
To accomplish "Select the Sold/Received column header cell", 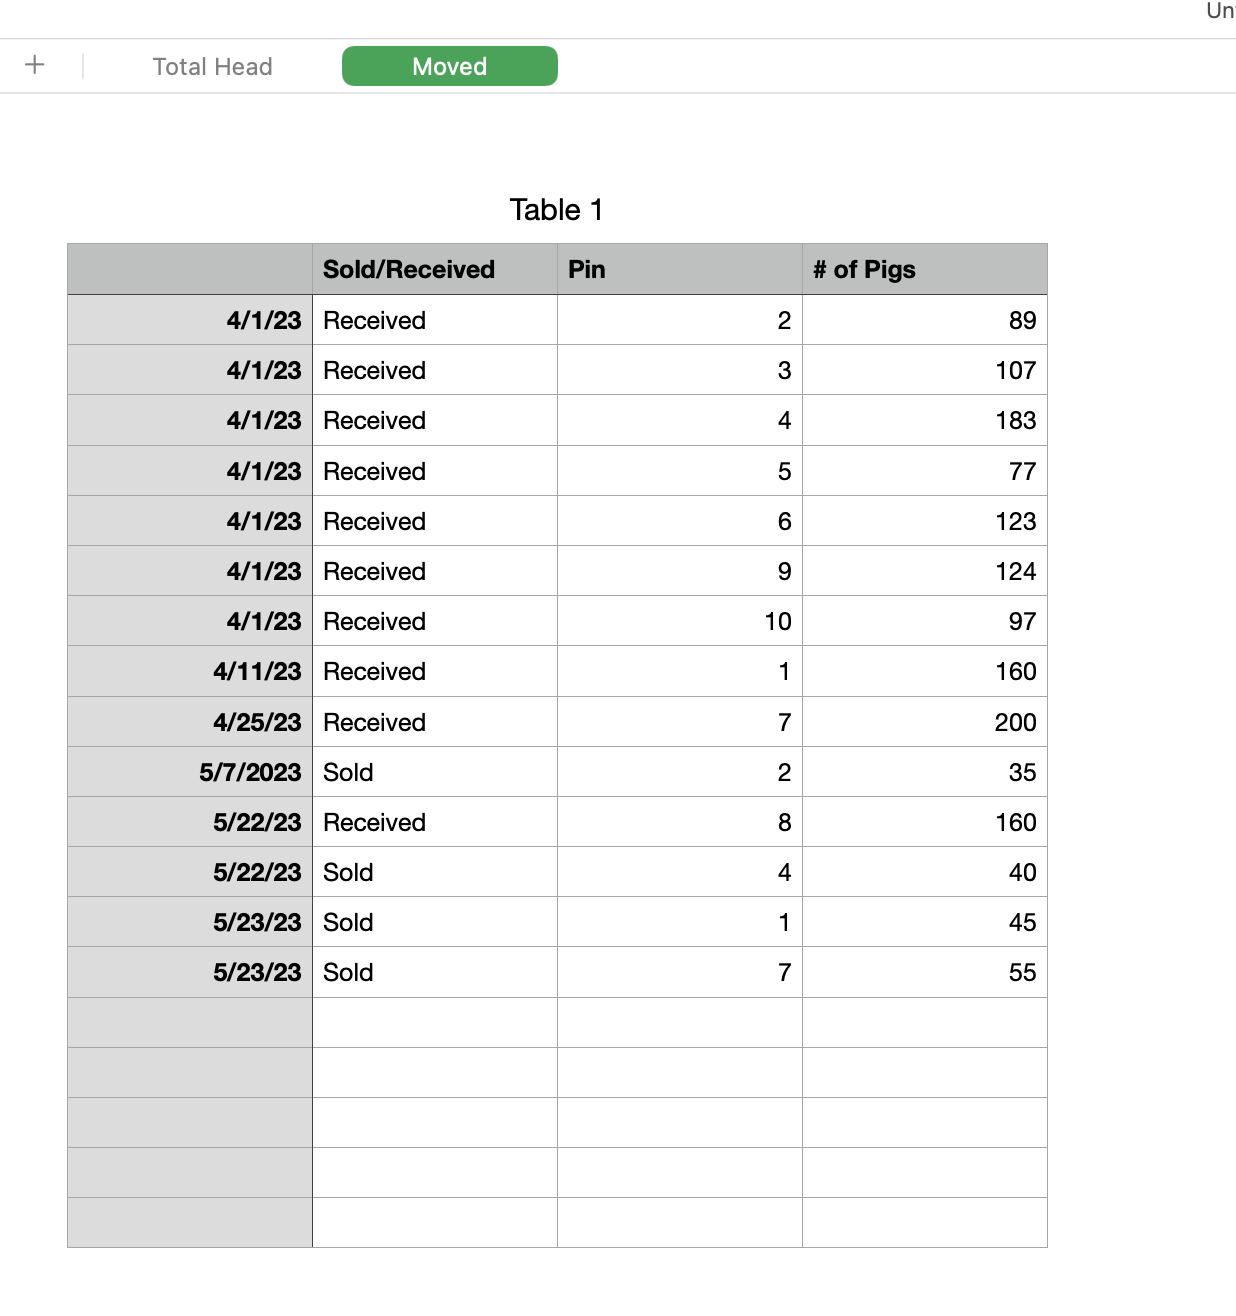I will click(x=434, y=269).
